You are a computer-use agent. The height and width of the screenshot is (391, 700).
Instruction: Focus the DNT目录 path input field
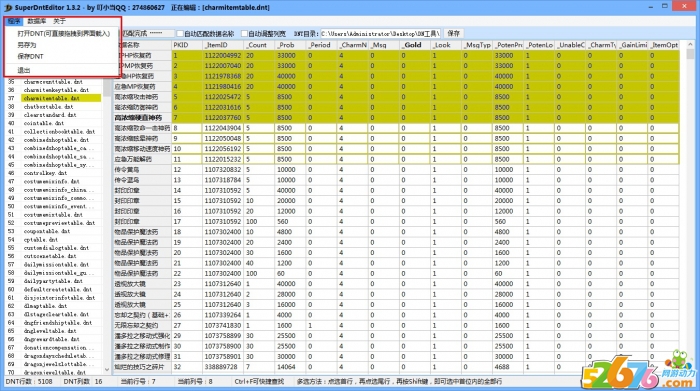point(380,33)
